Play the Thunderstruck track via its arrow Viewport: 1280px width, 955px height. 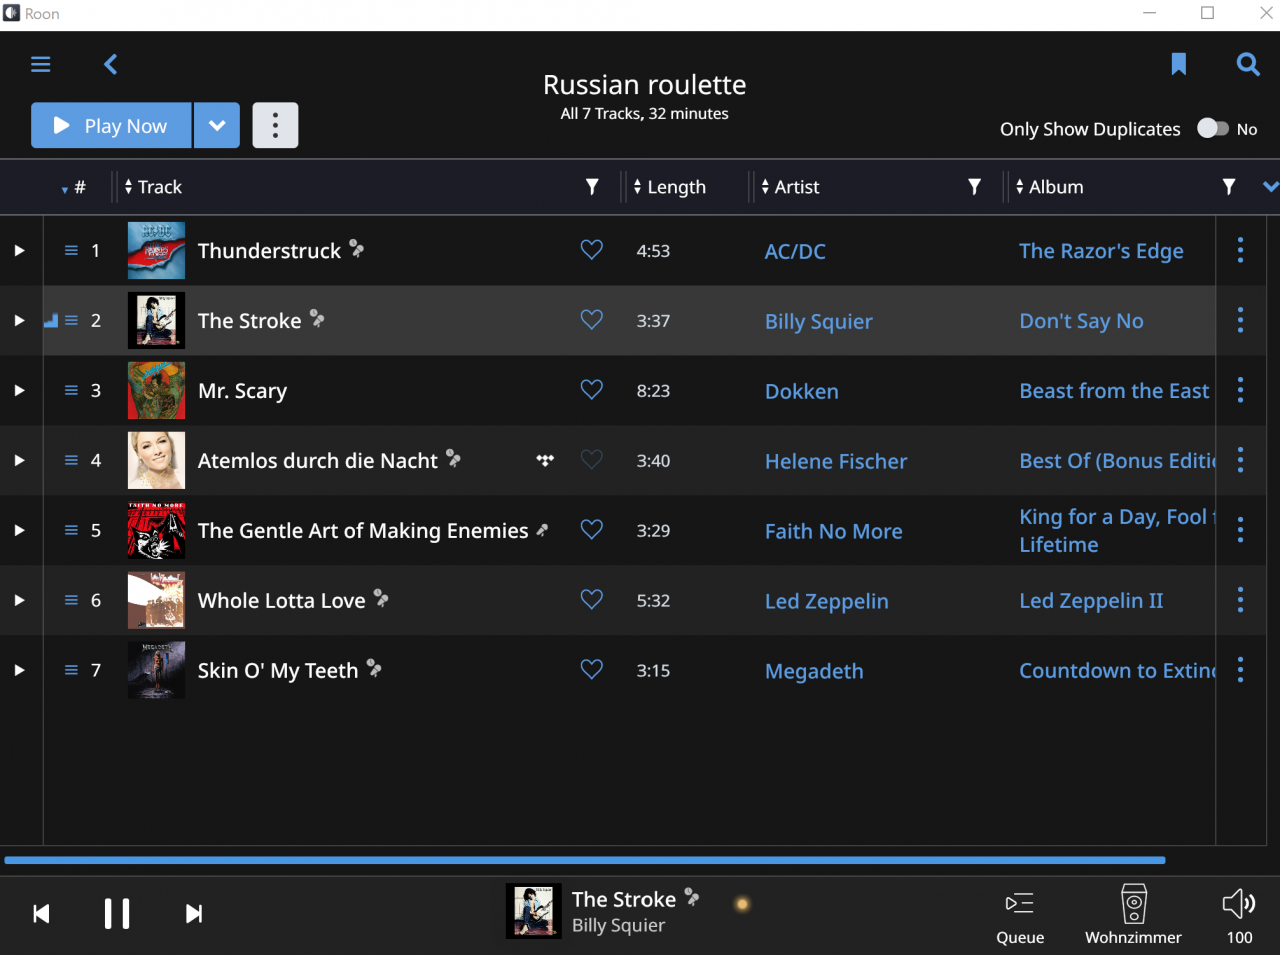[19, 250]
